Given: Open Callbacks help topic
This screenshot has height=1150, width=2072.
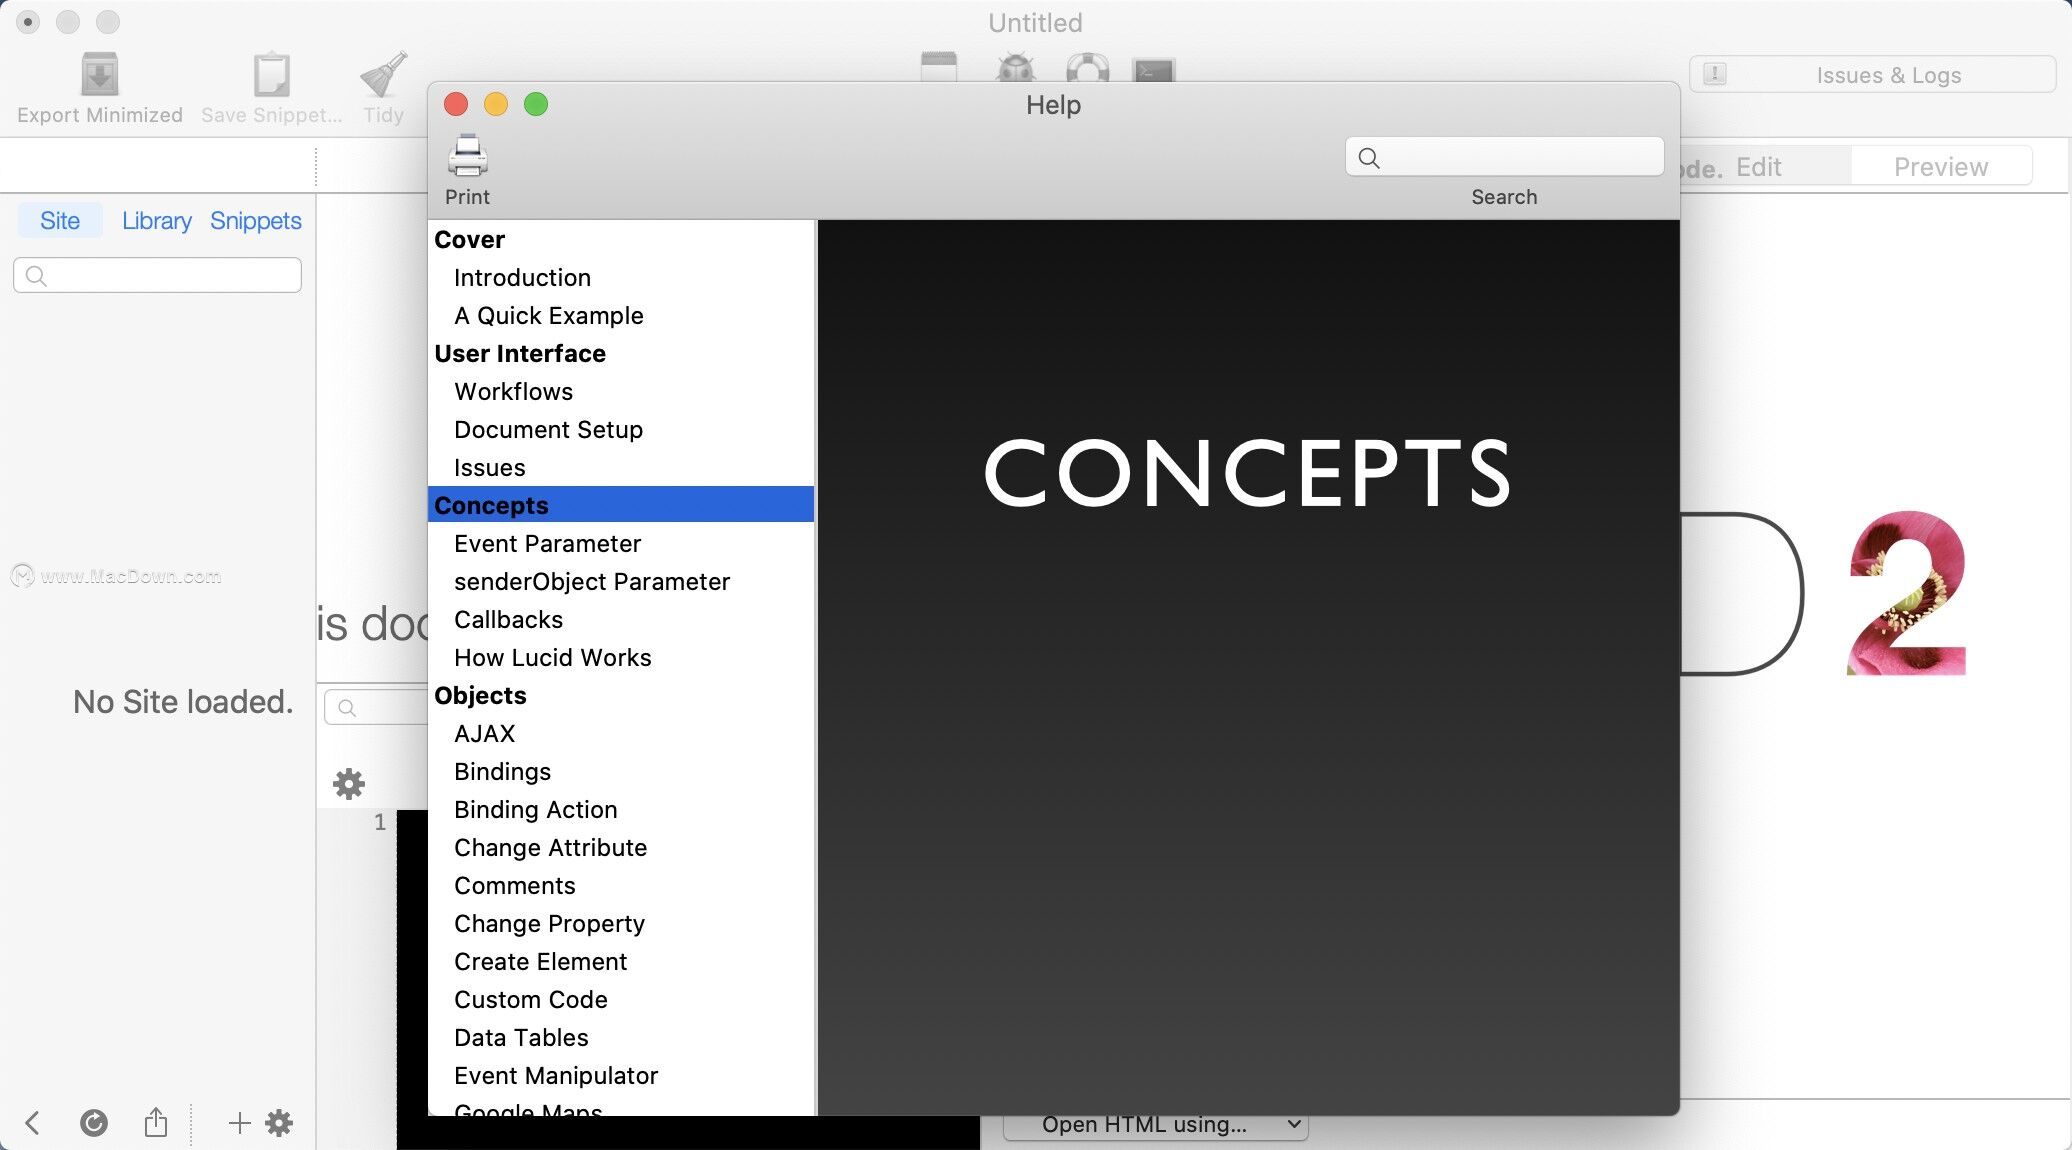Looking at the screenshot, I should [508, 619].
